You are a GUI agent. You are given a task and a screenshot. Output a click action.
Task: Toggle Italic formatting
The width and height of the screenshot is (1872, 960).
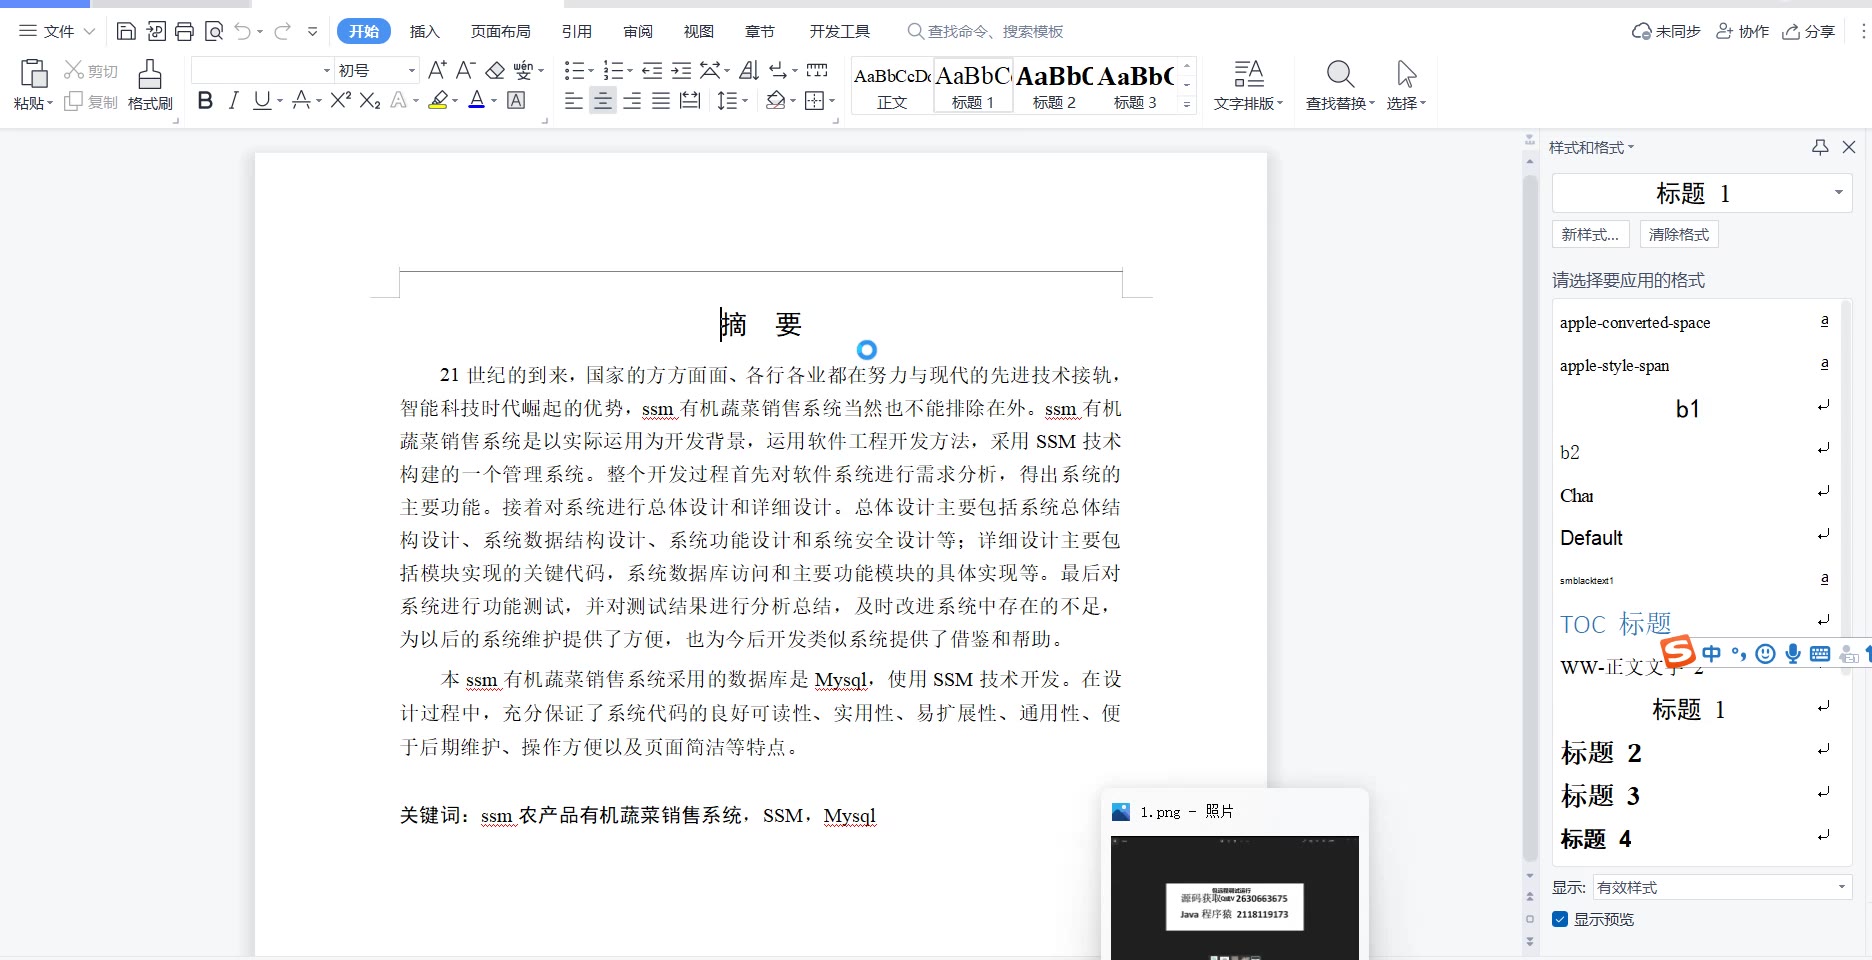[x=234, y=100]
